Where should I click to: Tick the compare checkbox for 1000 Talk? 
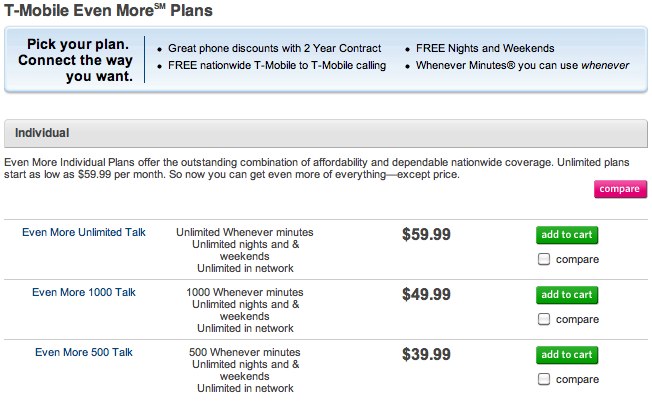(x=544, y=320)
